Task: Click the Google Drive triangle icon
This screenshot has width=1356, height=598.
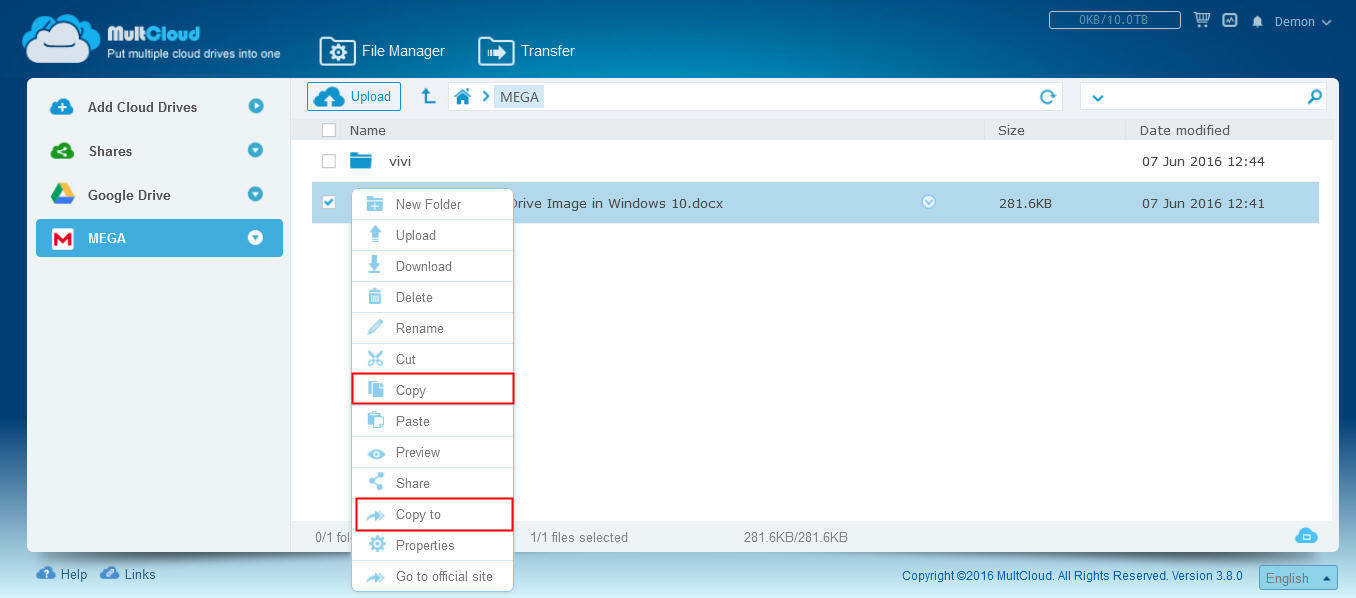Action: (x=62, y=194)
